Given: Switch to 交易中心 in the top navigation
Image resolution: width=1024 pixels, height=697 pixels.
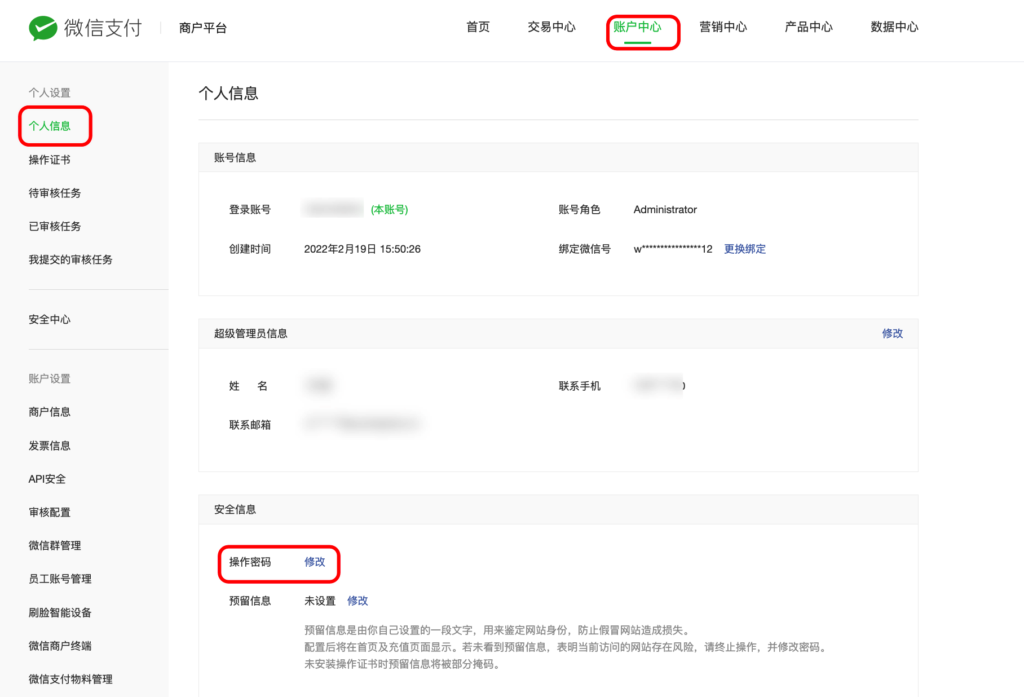Looking at the screenshot, I should [550, 28].
